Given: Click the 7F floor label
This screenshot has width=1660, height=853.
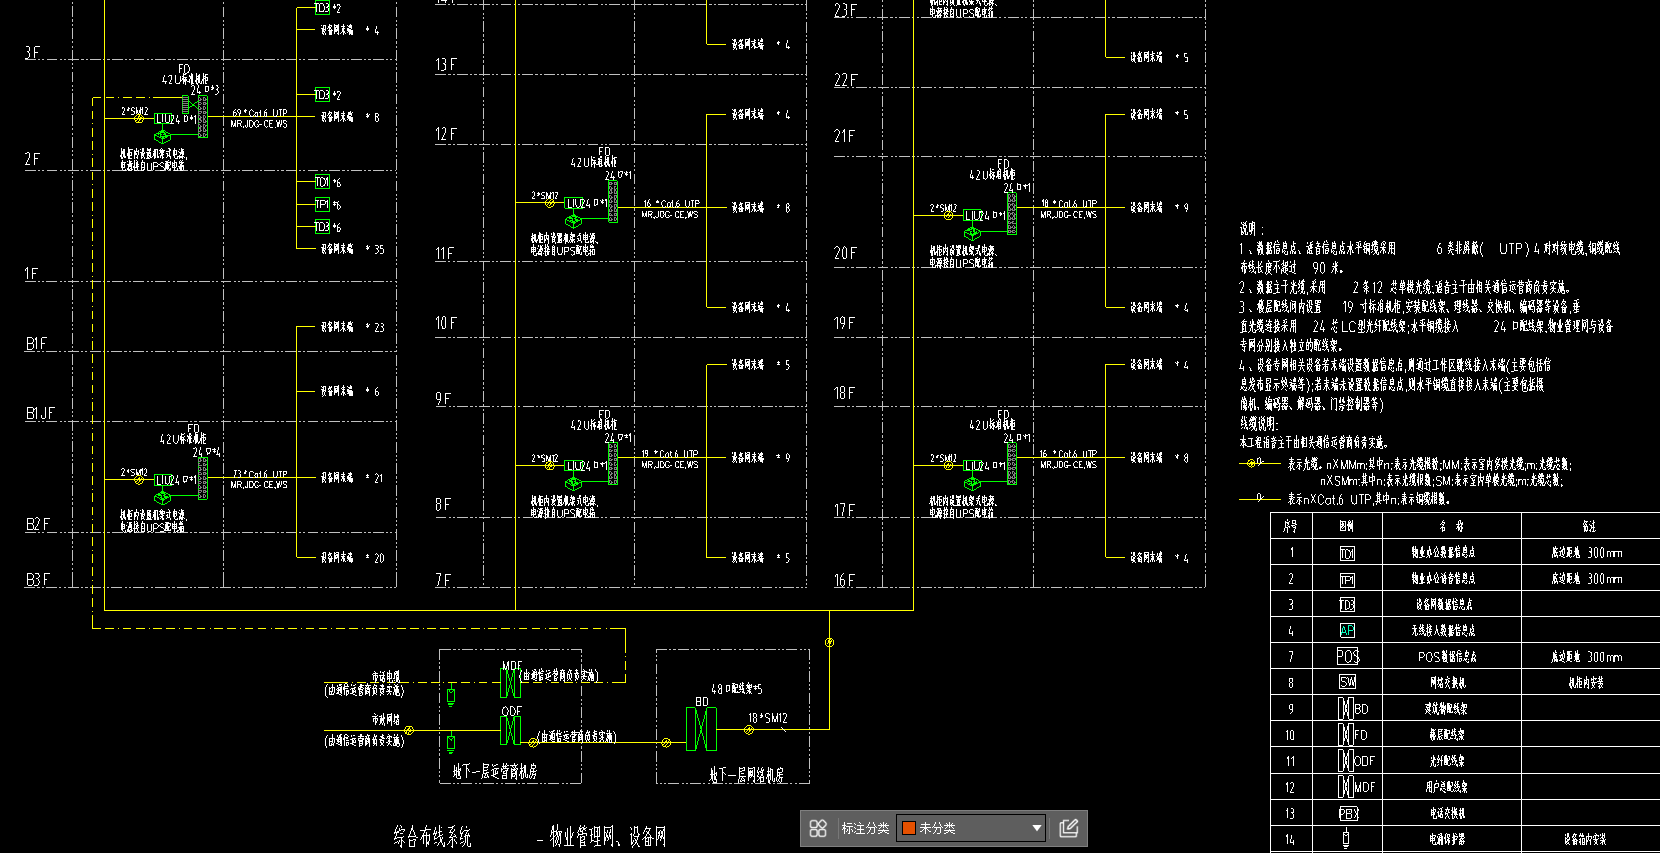Looking at the screenshot, I should pos(443,580).
